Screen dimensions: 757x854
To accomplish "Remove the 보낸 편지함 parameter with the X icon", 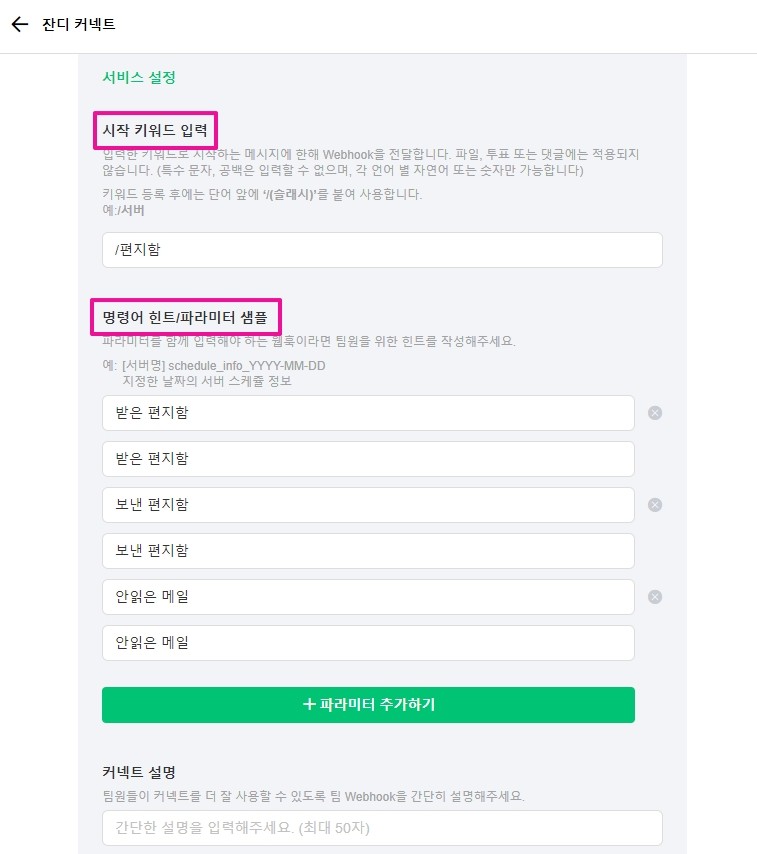I will 655,505.
